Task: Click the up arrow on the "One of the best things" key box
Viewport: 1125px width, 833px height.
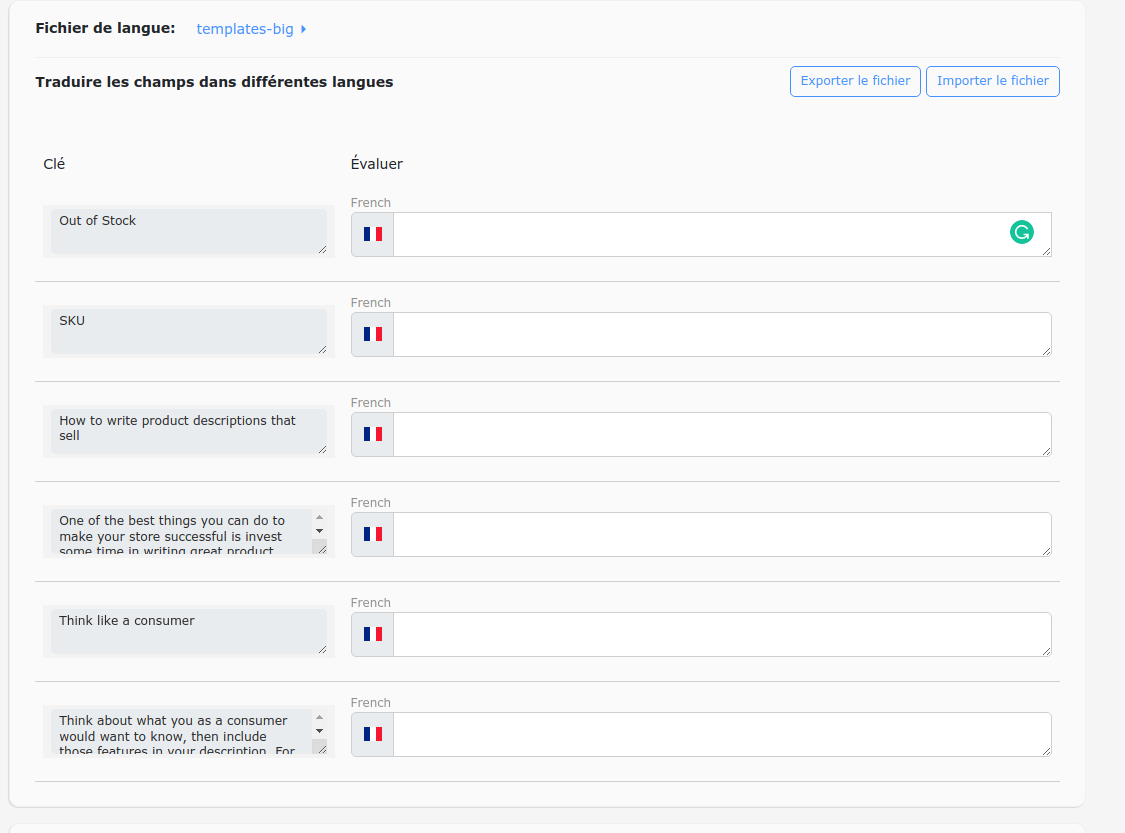Action: (x=319, y=515)
